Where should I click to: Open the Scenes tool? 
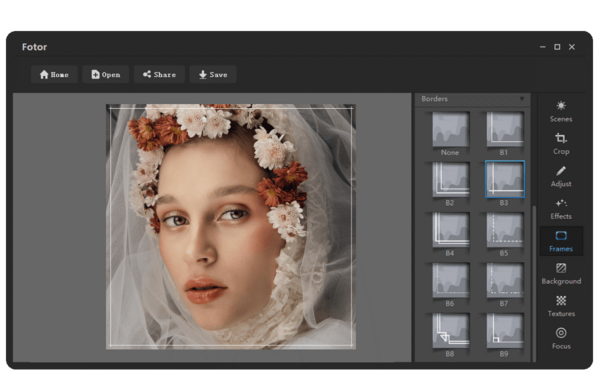click(x=561, y=111)
